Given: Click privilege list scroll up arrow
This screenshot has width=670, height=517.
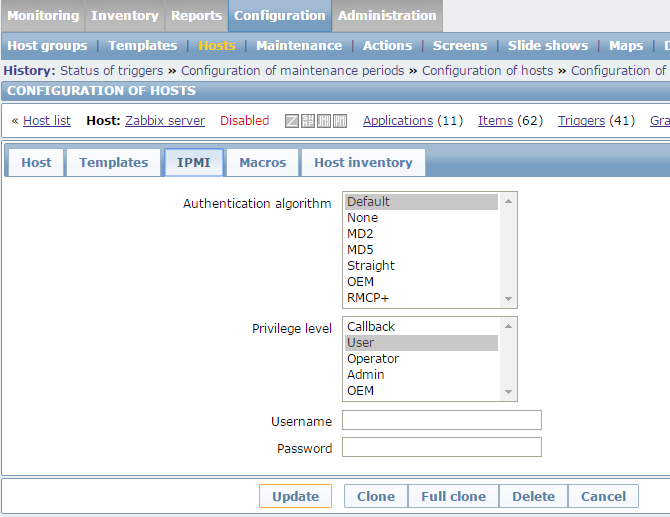Looking at the screenshot, I should click(508, 326).
